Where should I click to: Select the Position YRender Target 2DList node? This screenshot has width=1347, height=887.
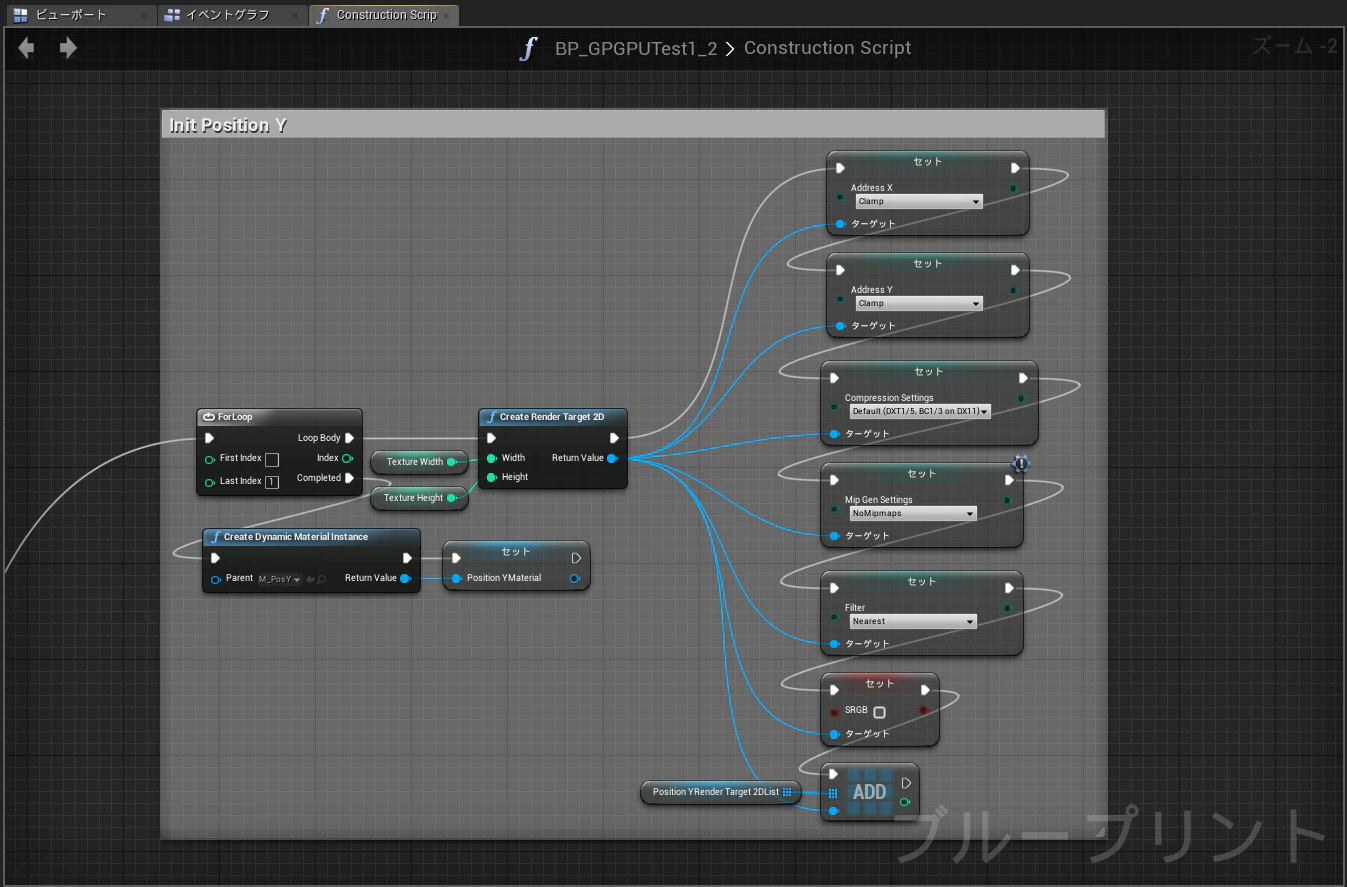[x=721, y=792]
